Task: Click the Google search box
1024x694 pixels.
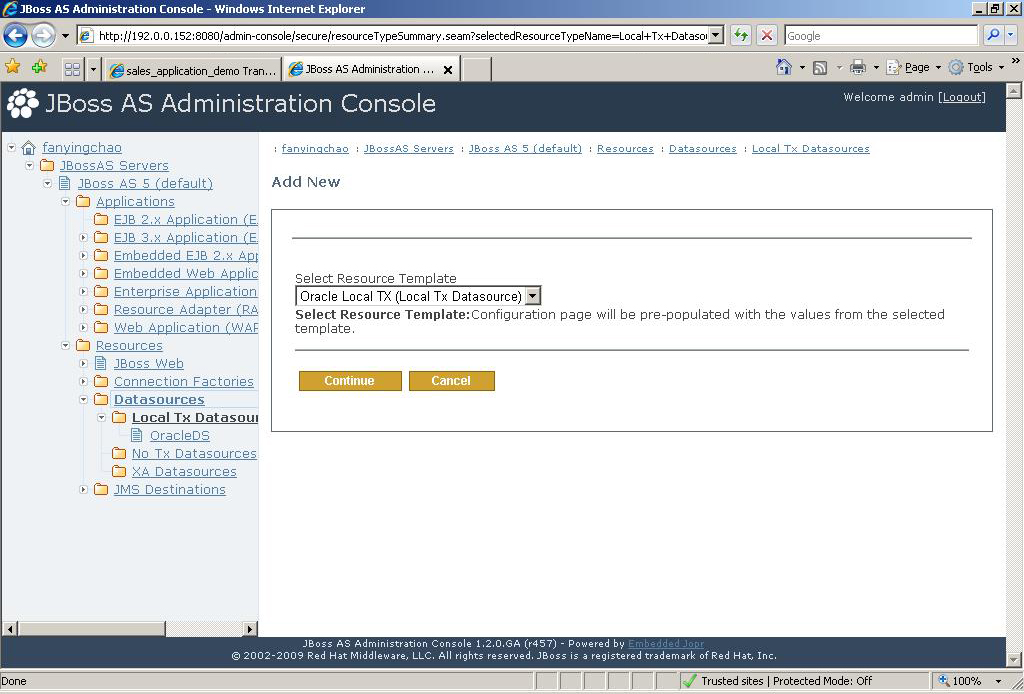Action: 881,35
